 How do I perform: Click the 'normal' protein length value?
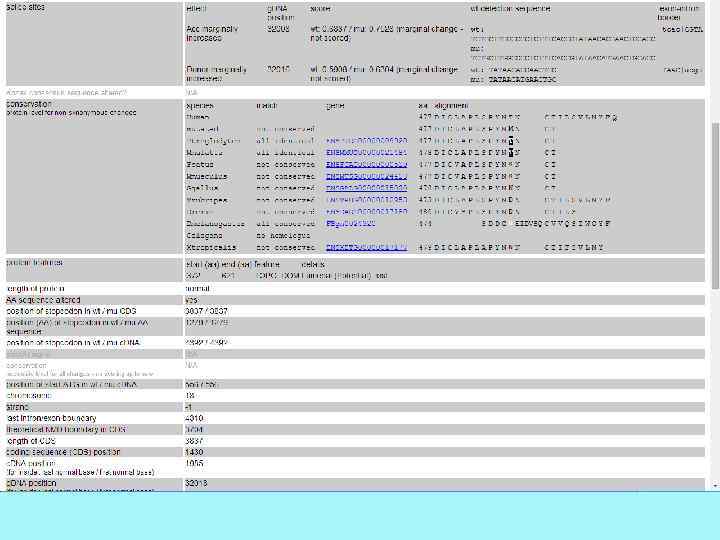coord(198,289)
